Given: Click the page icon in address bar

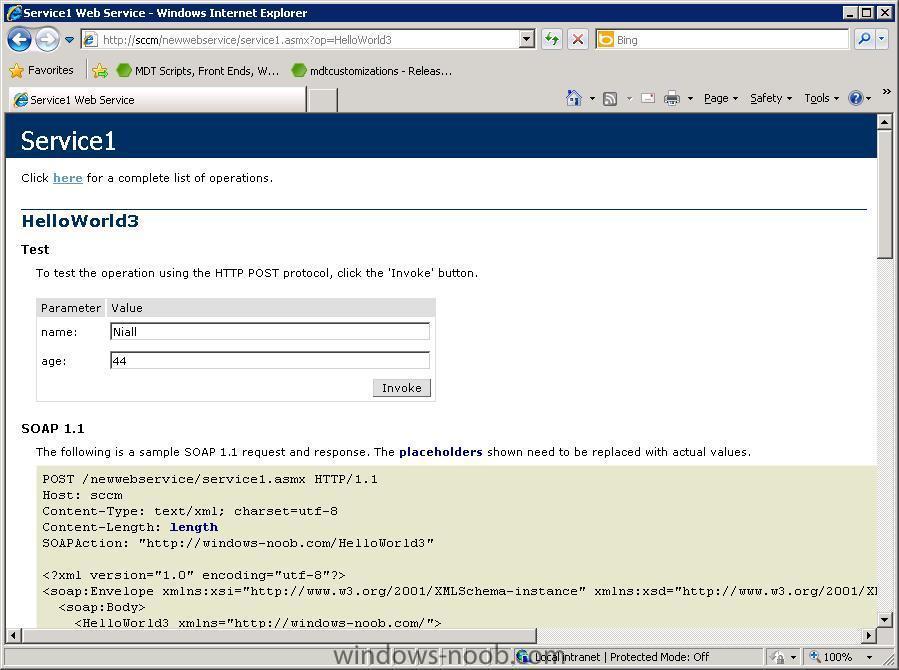Looking at the screenshot, I should 90,40.
